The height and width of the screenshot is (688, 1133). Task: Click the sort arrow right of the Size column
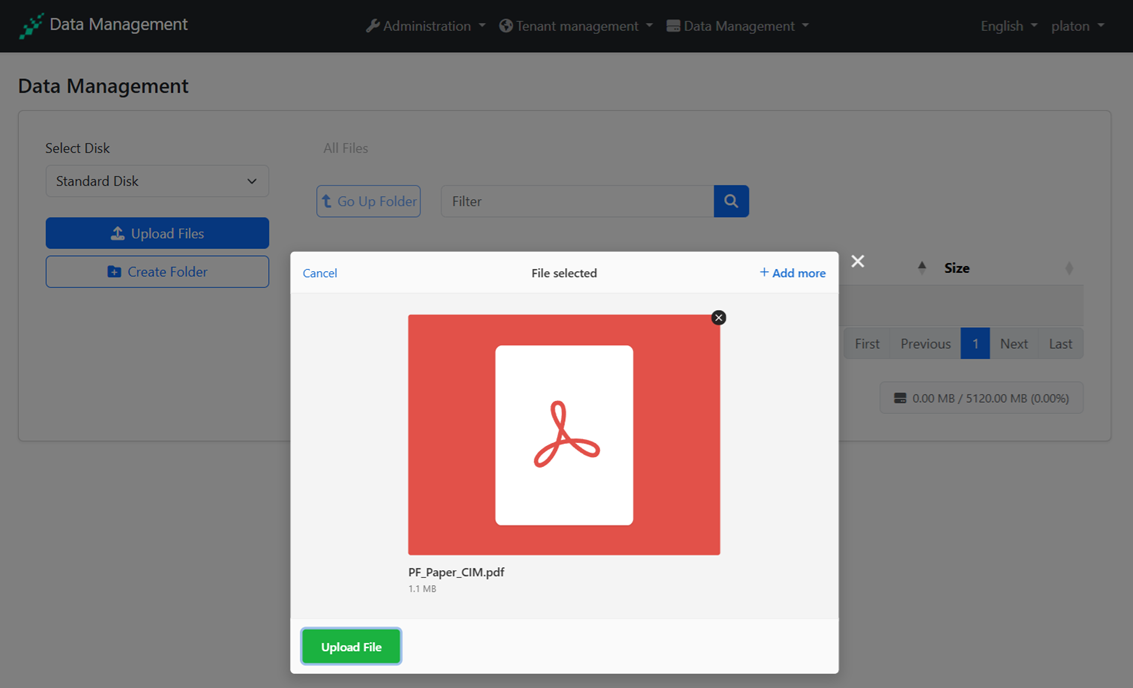pos(1069,268)
